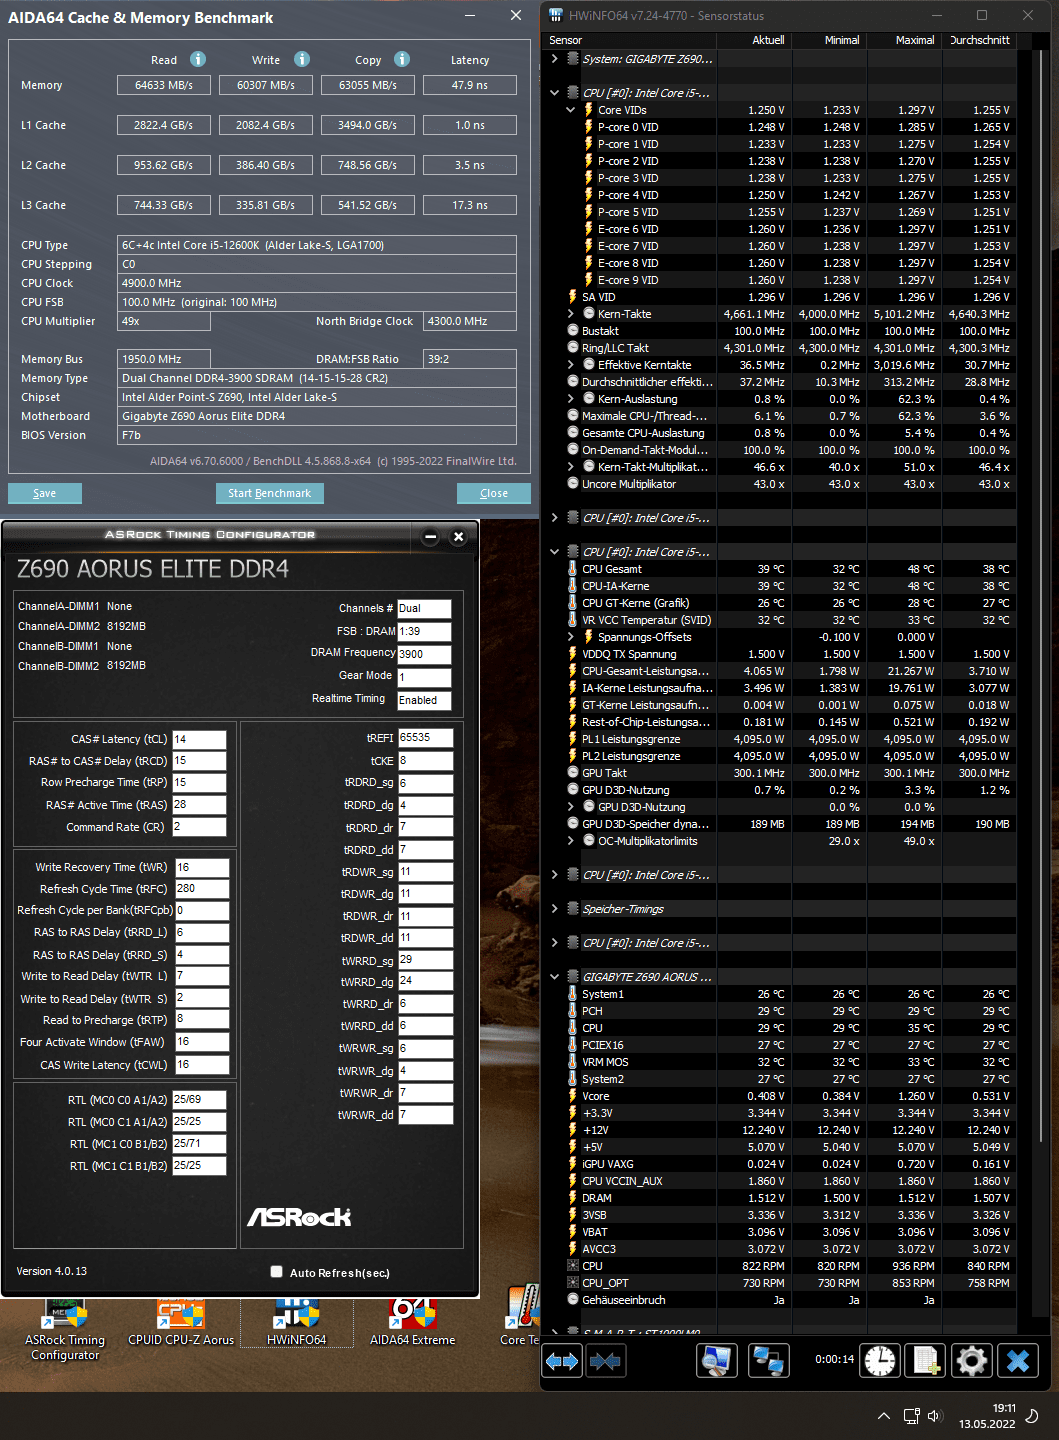Click the HWiNFO collapse columns arrows icon
Screen dimensions: 1059x1440
coord(606,1361)
